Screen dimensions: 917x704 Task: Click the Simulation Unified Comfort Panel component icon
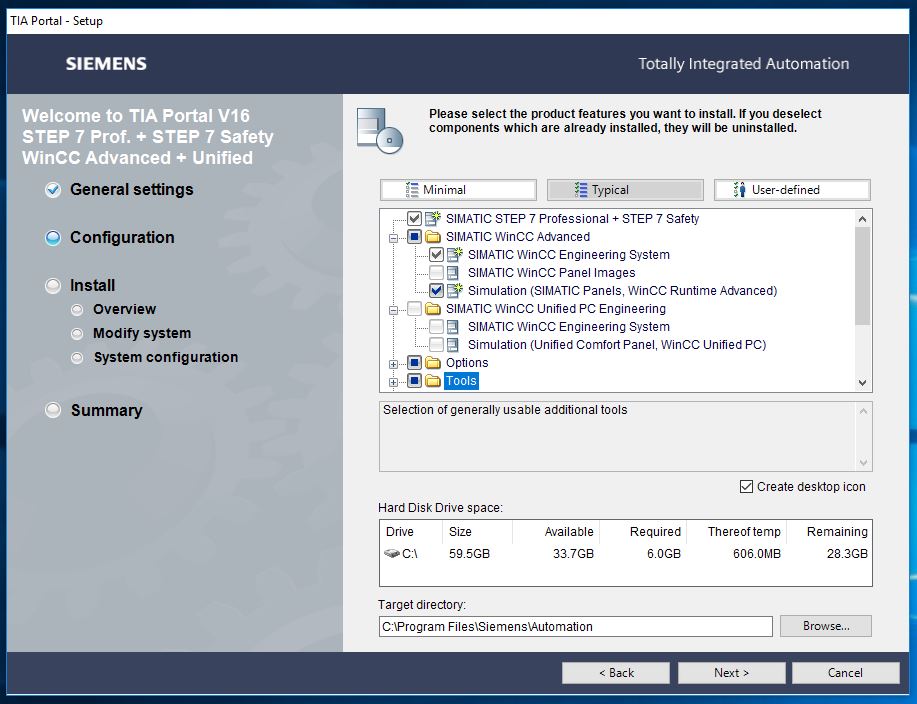454,345
